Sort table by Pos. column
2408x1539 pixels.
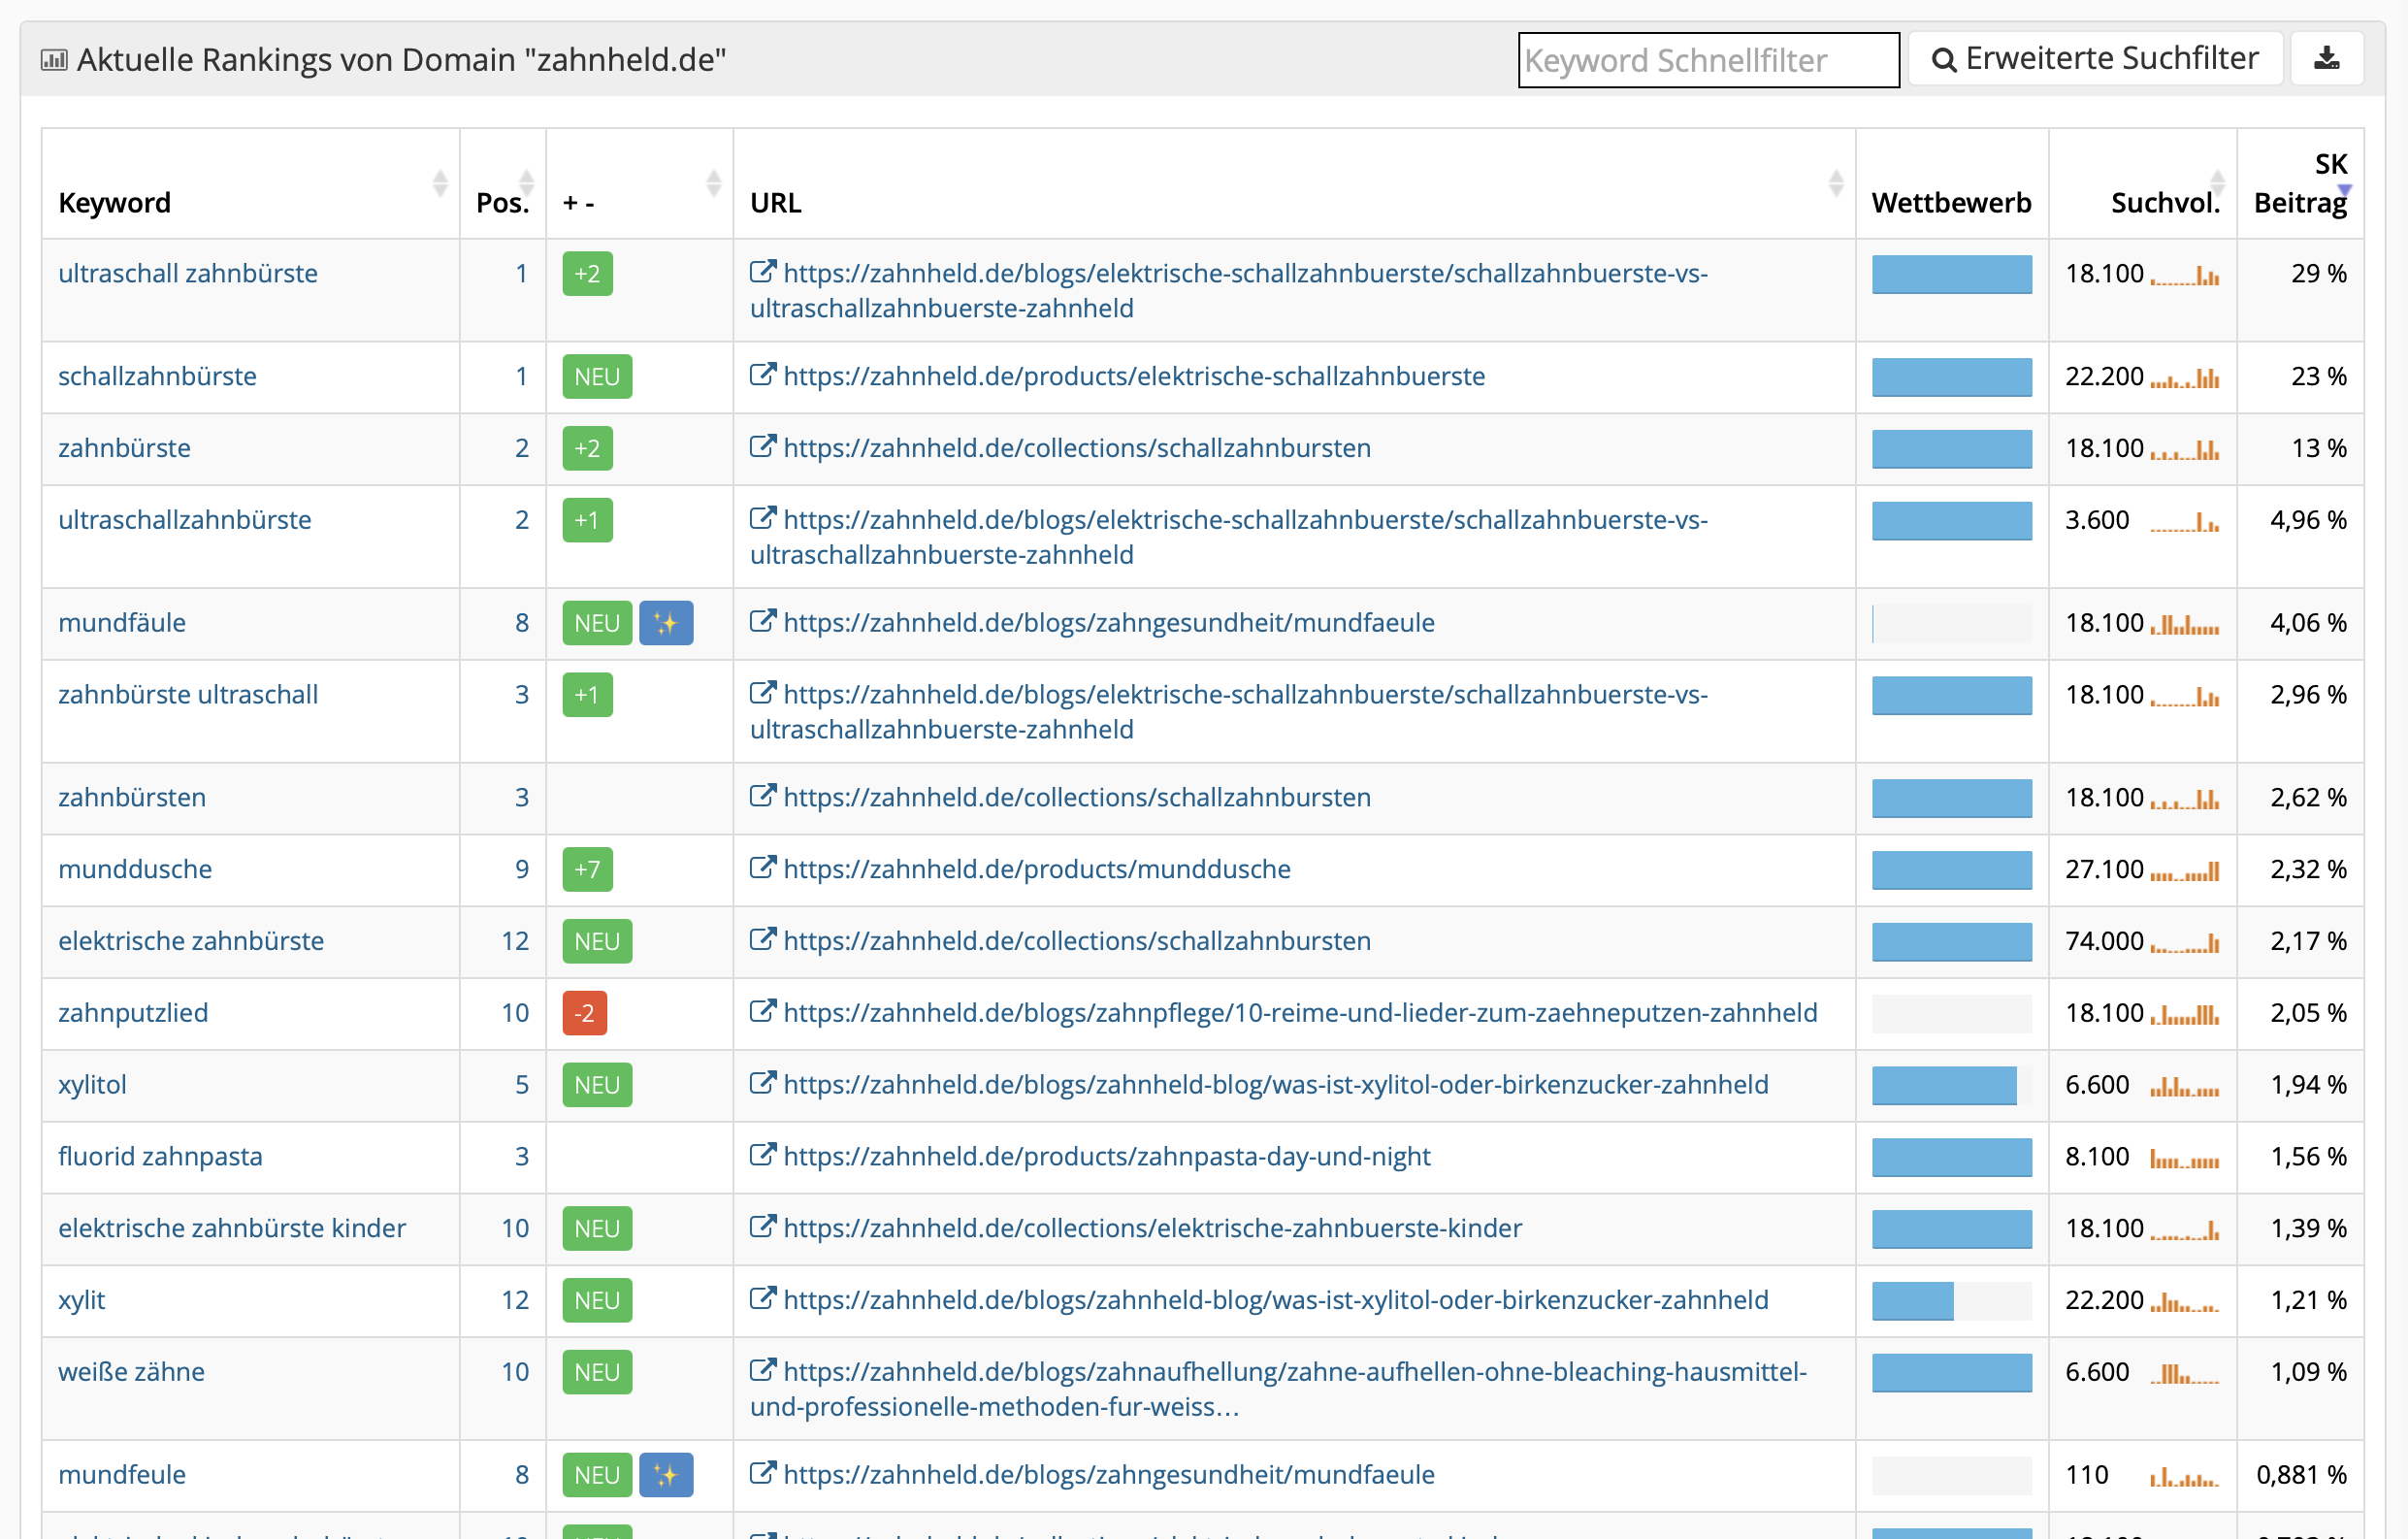click(526, 183)
